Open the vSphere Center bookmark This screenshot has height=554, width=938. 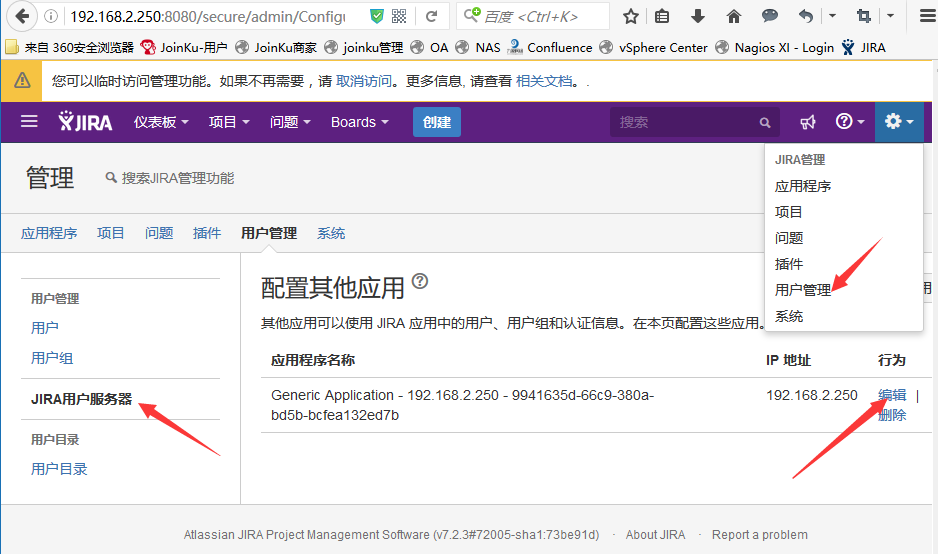pyautogui.click(x=653, y=47)
